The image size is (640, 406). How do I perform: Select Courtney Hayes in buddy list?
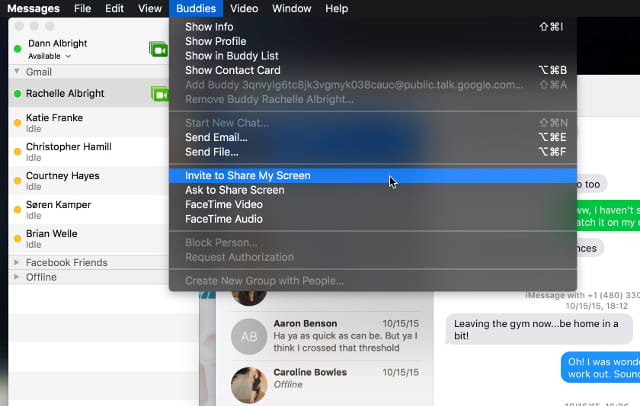click(x=89, y=181)
